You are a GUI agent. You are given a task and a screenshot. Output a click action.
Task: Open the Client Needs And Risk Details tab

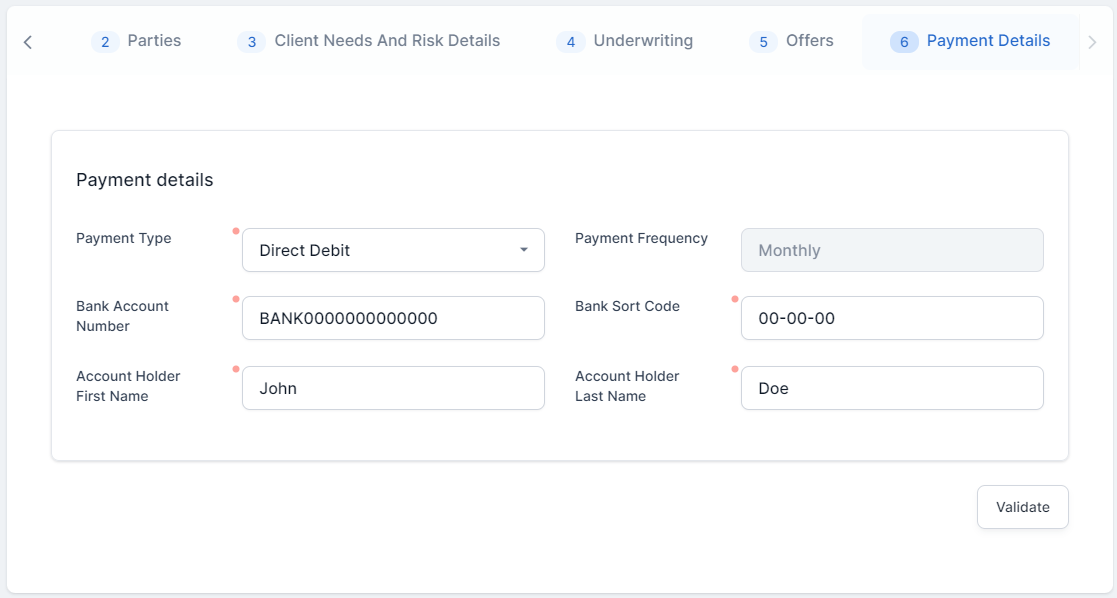click(x=387, y=41)
